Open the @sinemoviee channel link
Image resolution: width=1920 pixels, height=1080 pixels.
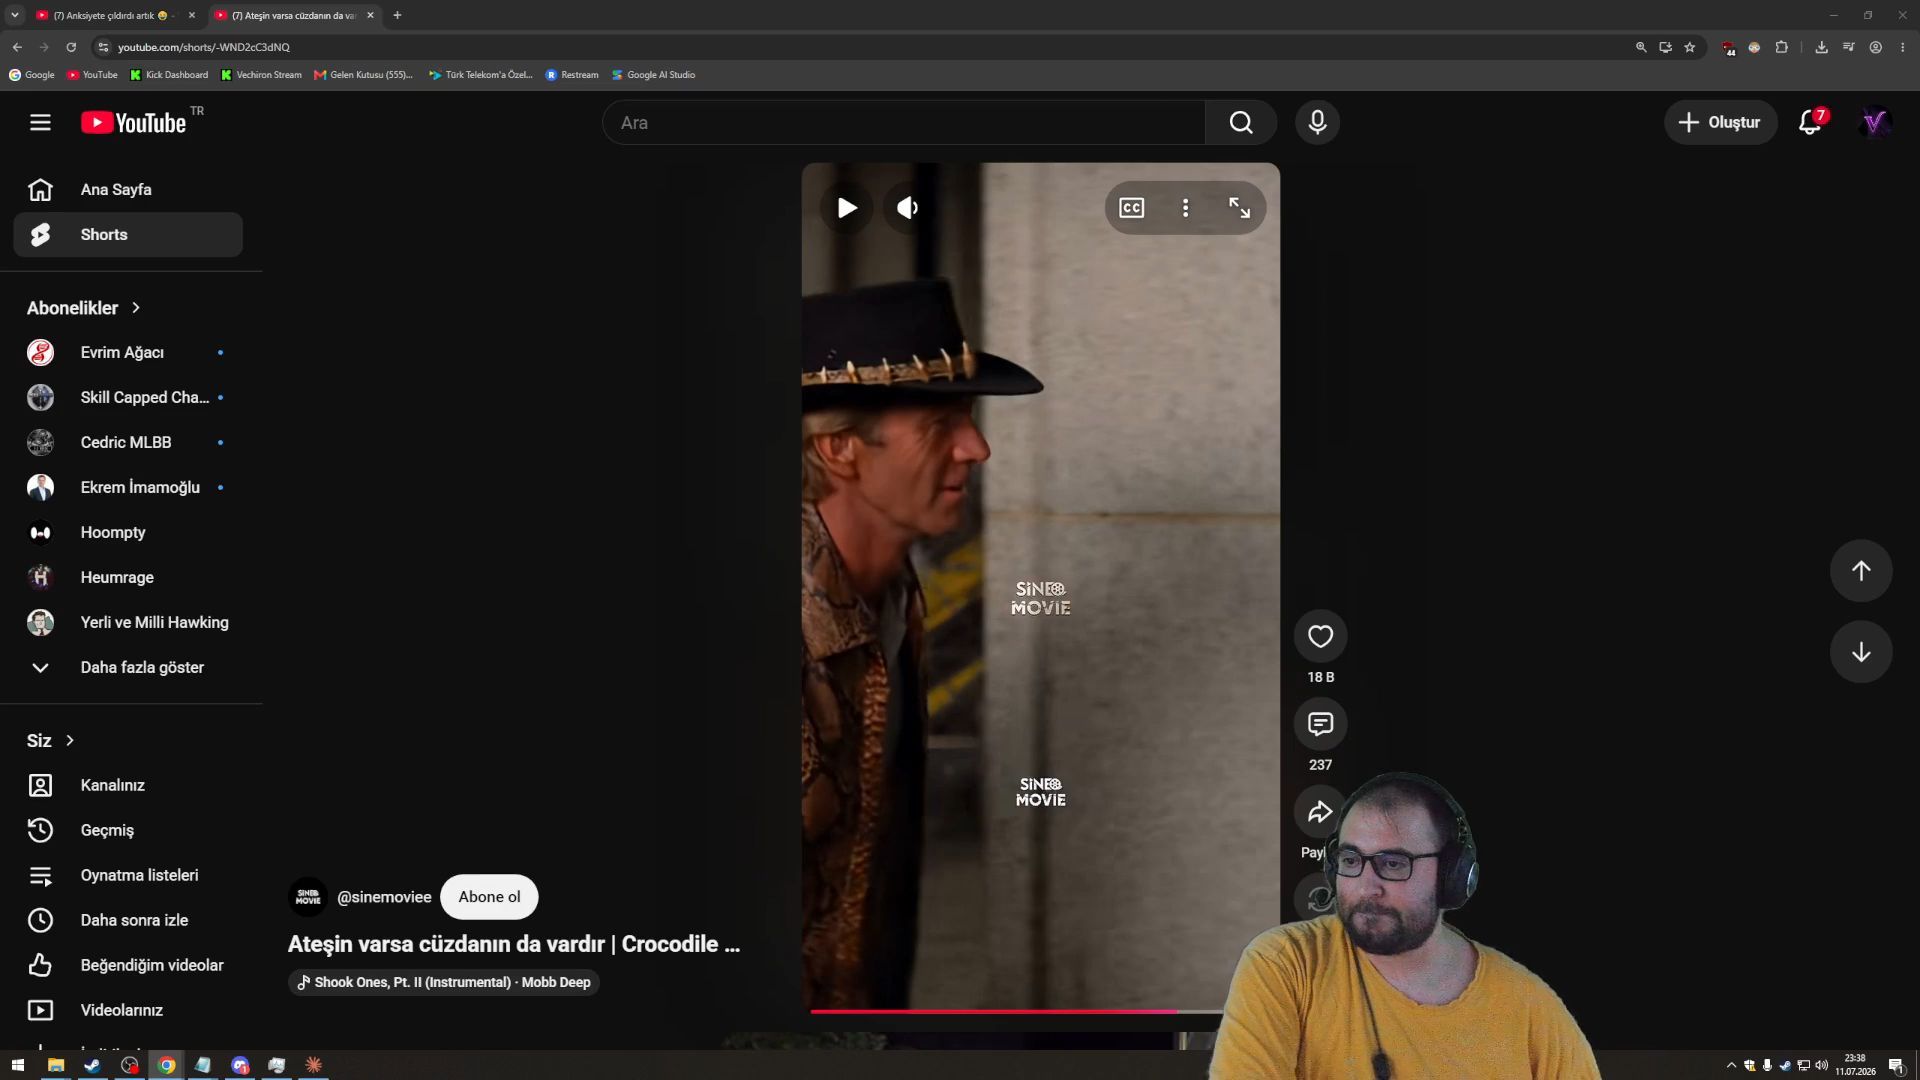(384, 897)
